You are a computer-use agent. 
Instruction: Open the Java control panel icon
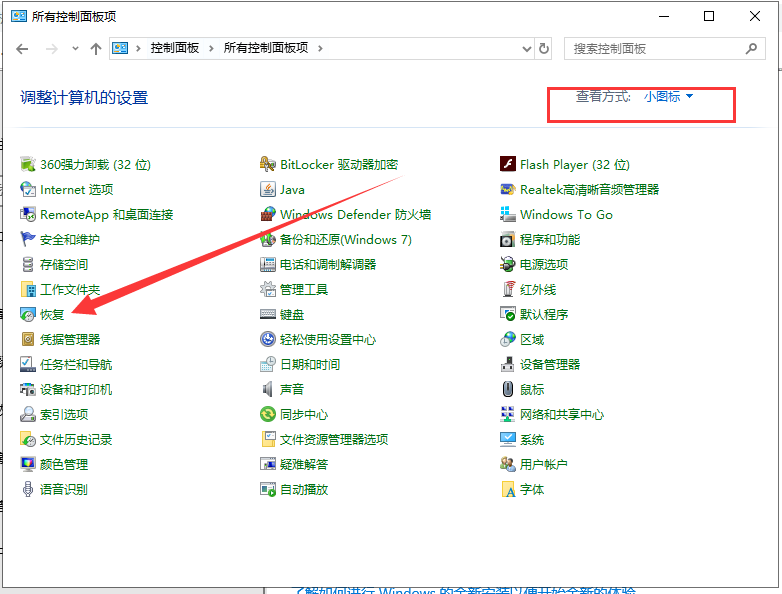pyautogui.click(x=268, y=189)
